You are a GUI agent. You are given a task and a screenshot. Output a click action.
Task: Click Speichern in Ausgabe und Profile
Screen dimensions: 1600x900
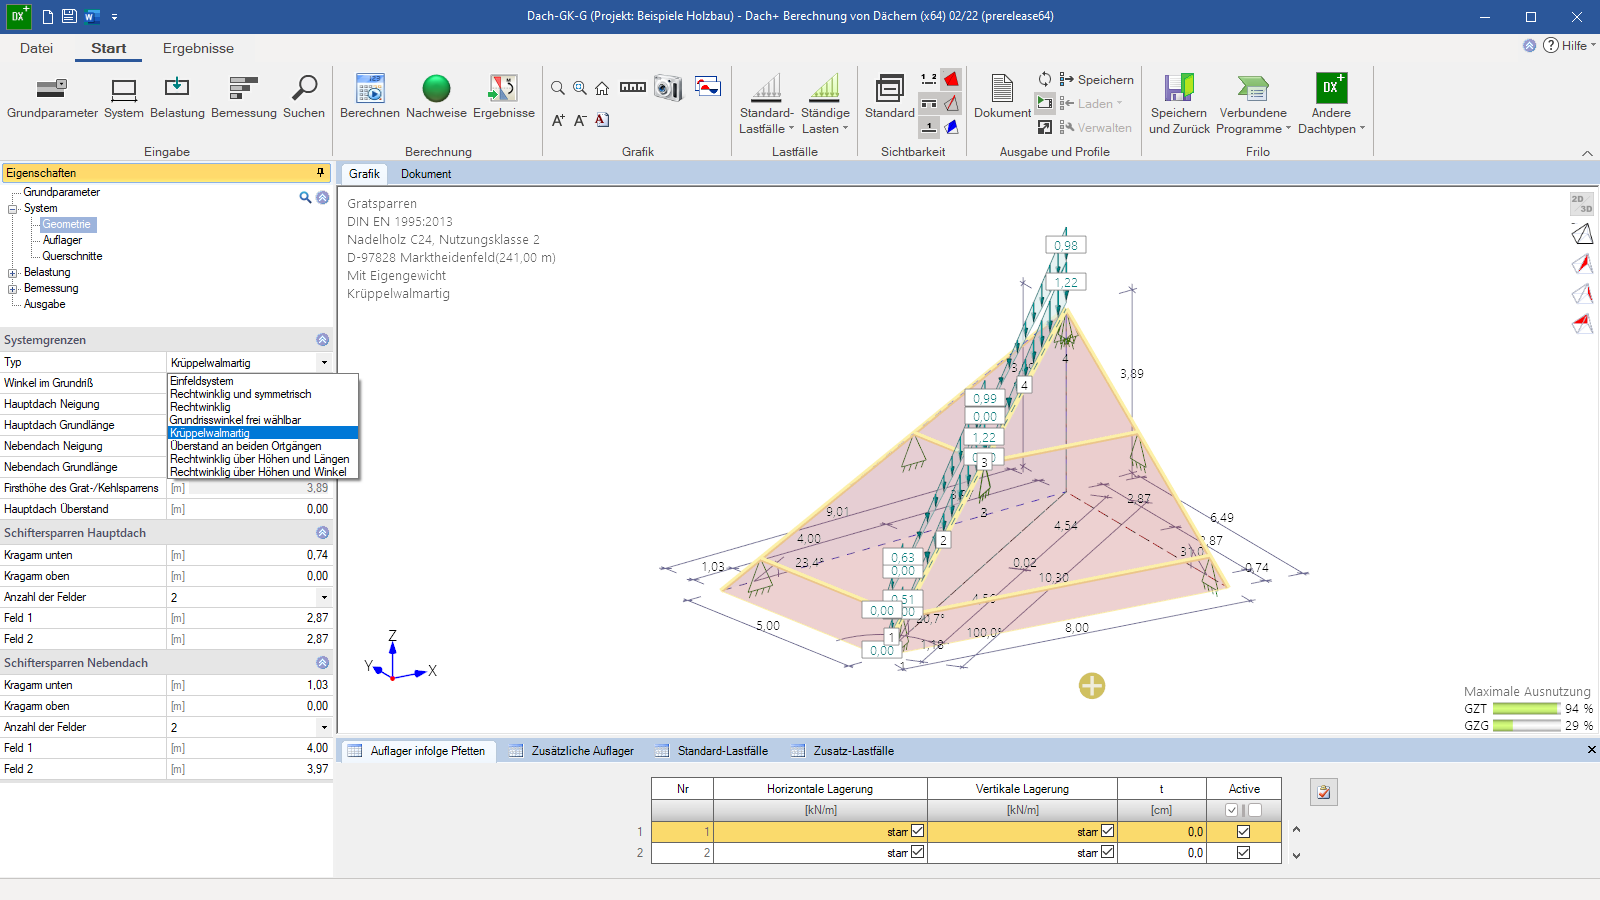tap(1097, 79)
